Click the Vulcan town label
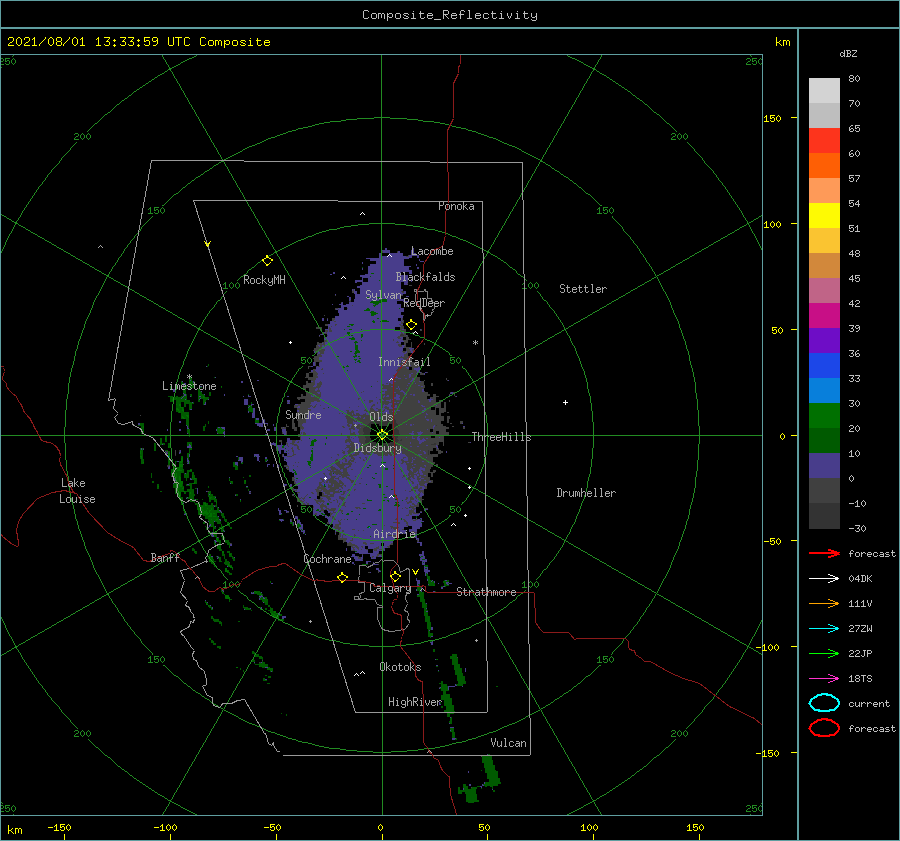This screenshot has height=841, width=900. pos(508,743)
